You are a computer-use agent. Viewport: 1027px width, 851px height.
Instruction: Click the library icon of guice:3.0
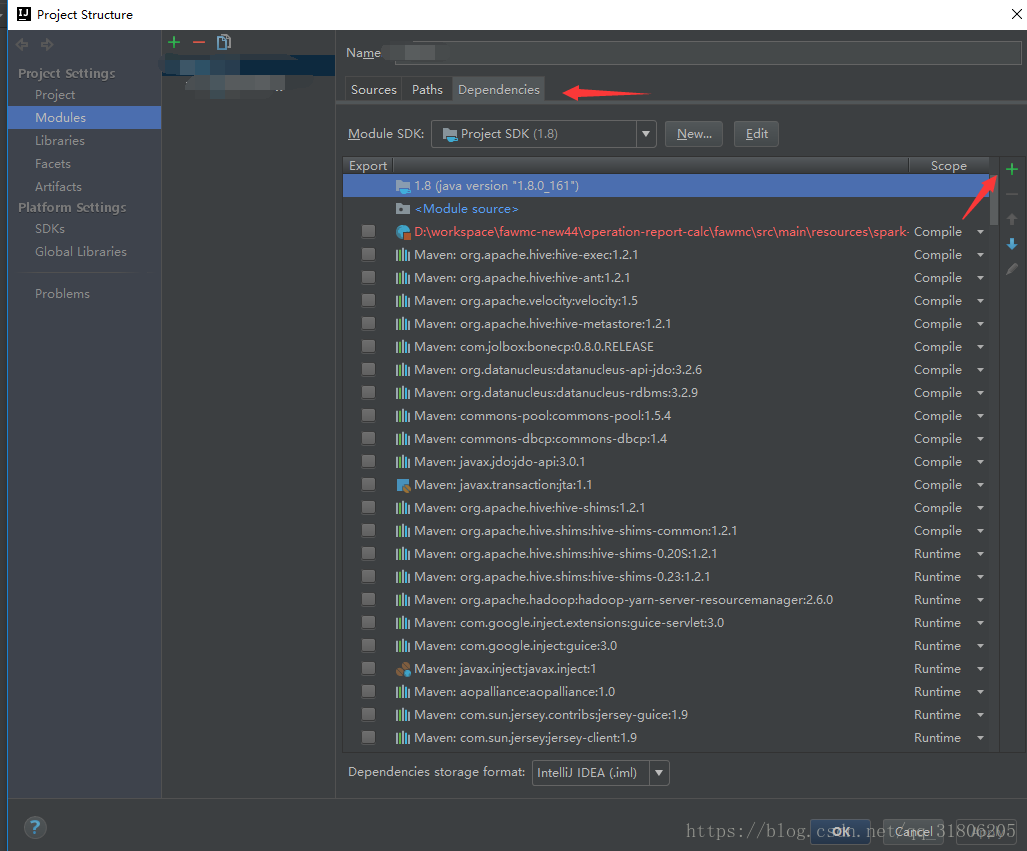tap(403, 646)
